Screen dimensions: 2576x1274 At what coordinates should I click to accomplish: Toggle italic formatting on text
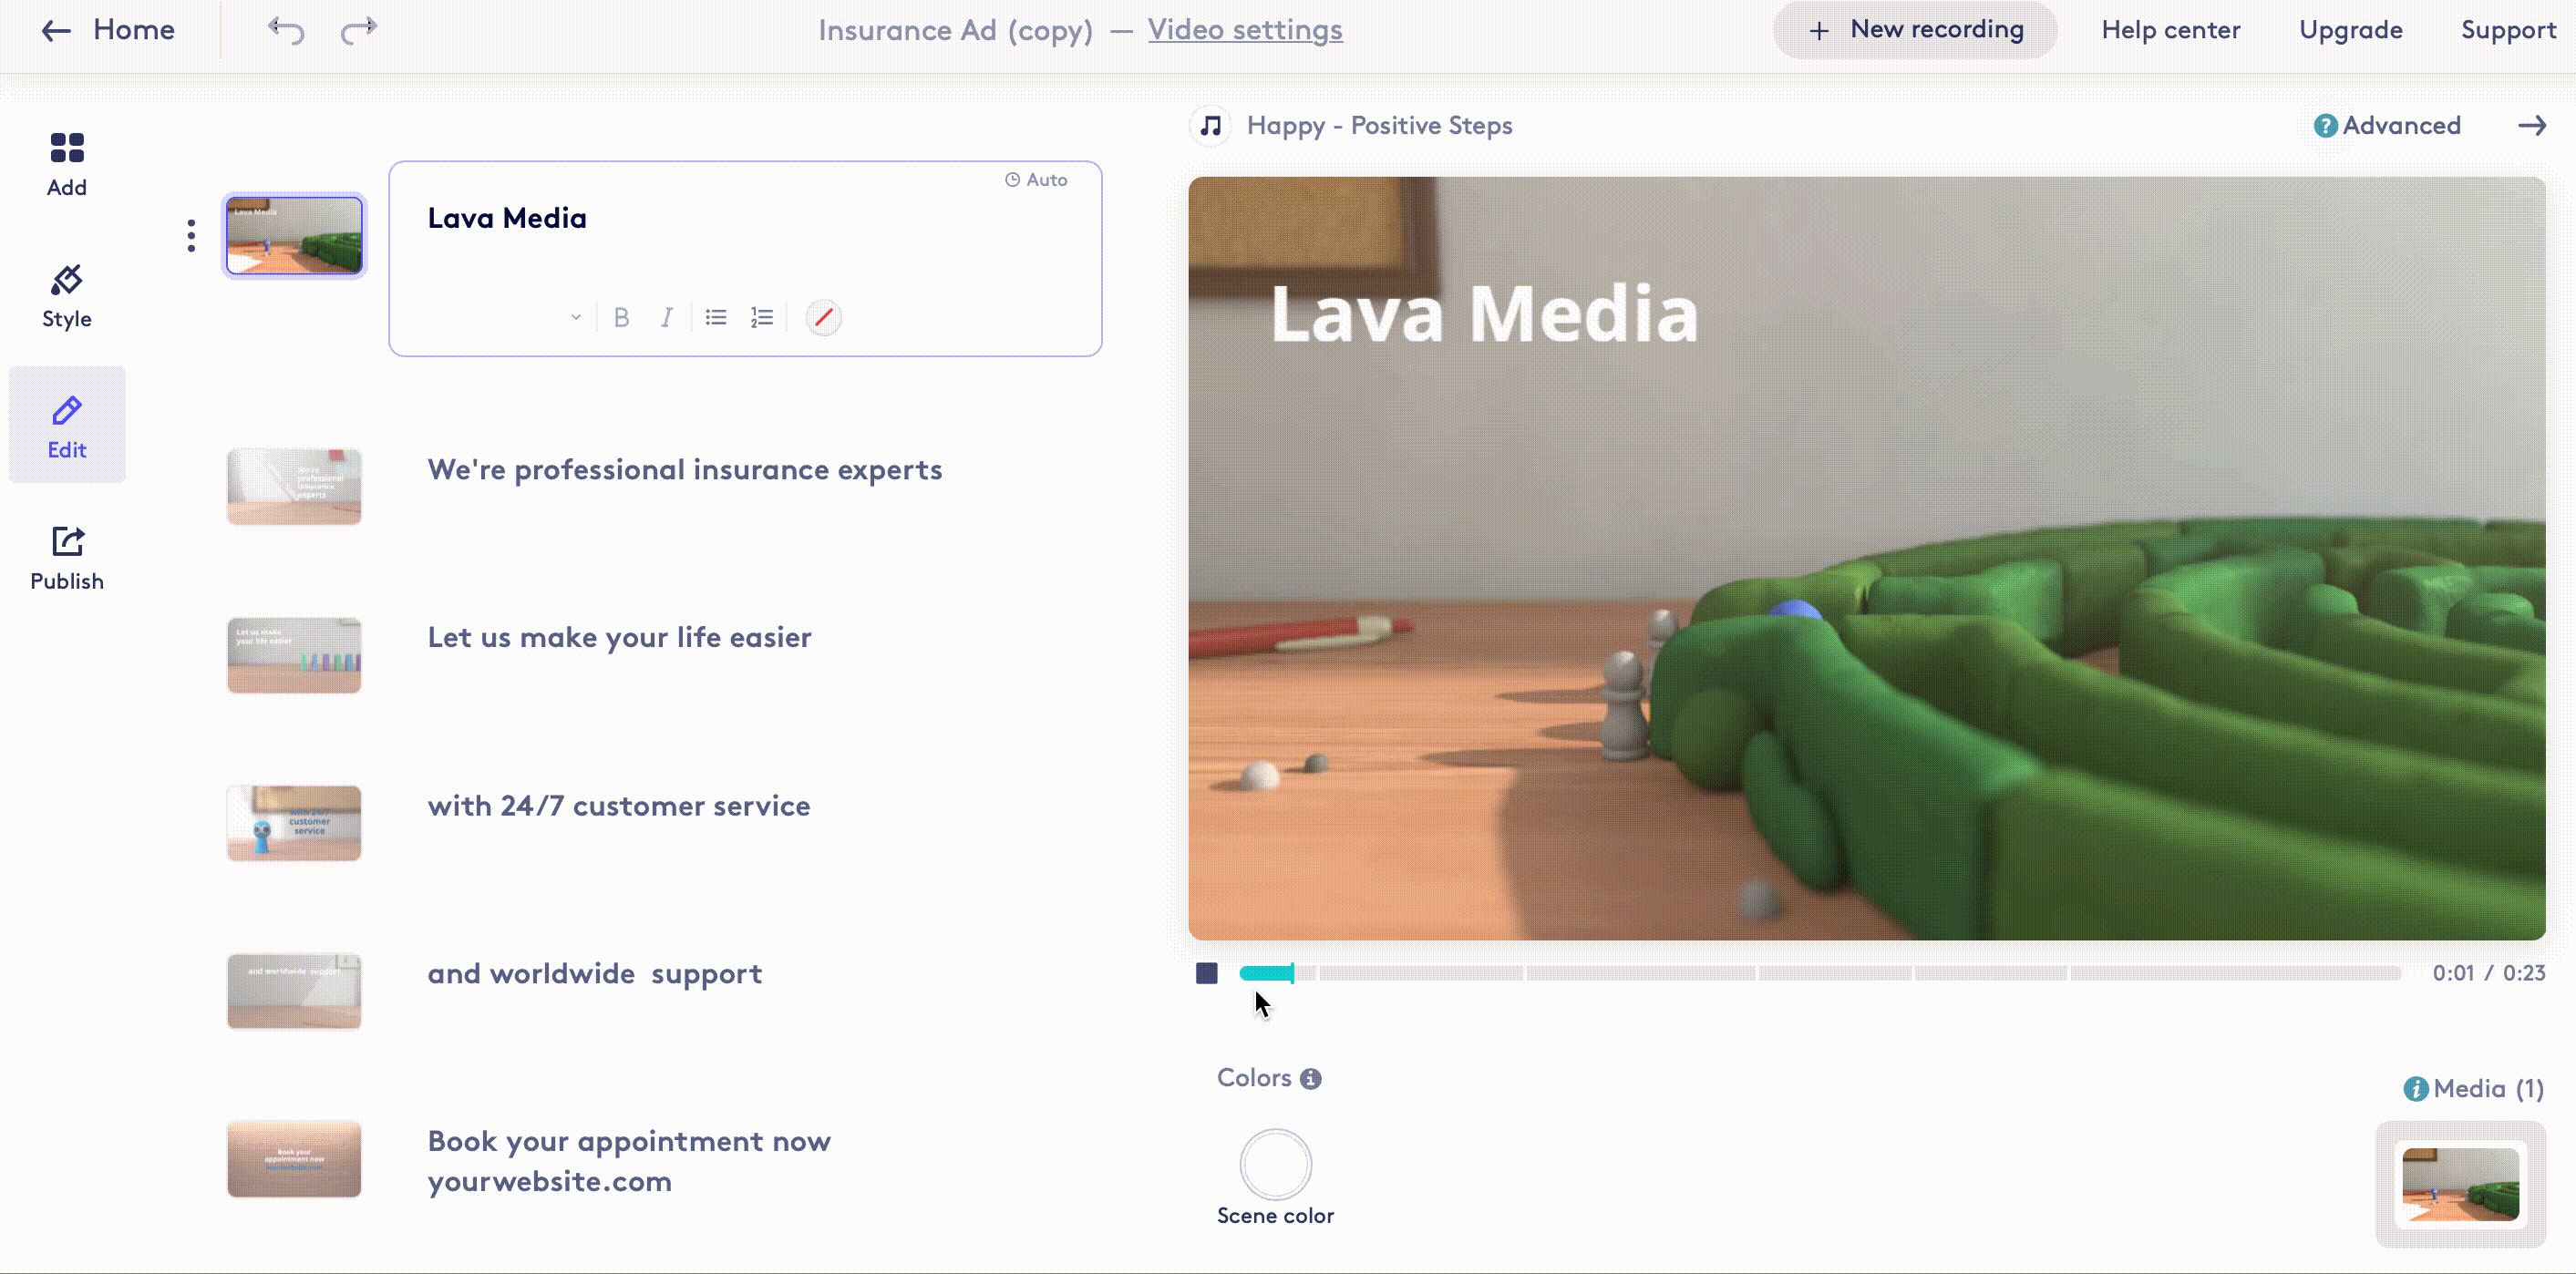pos(667,317)
